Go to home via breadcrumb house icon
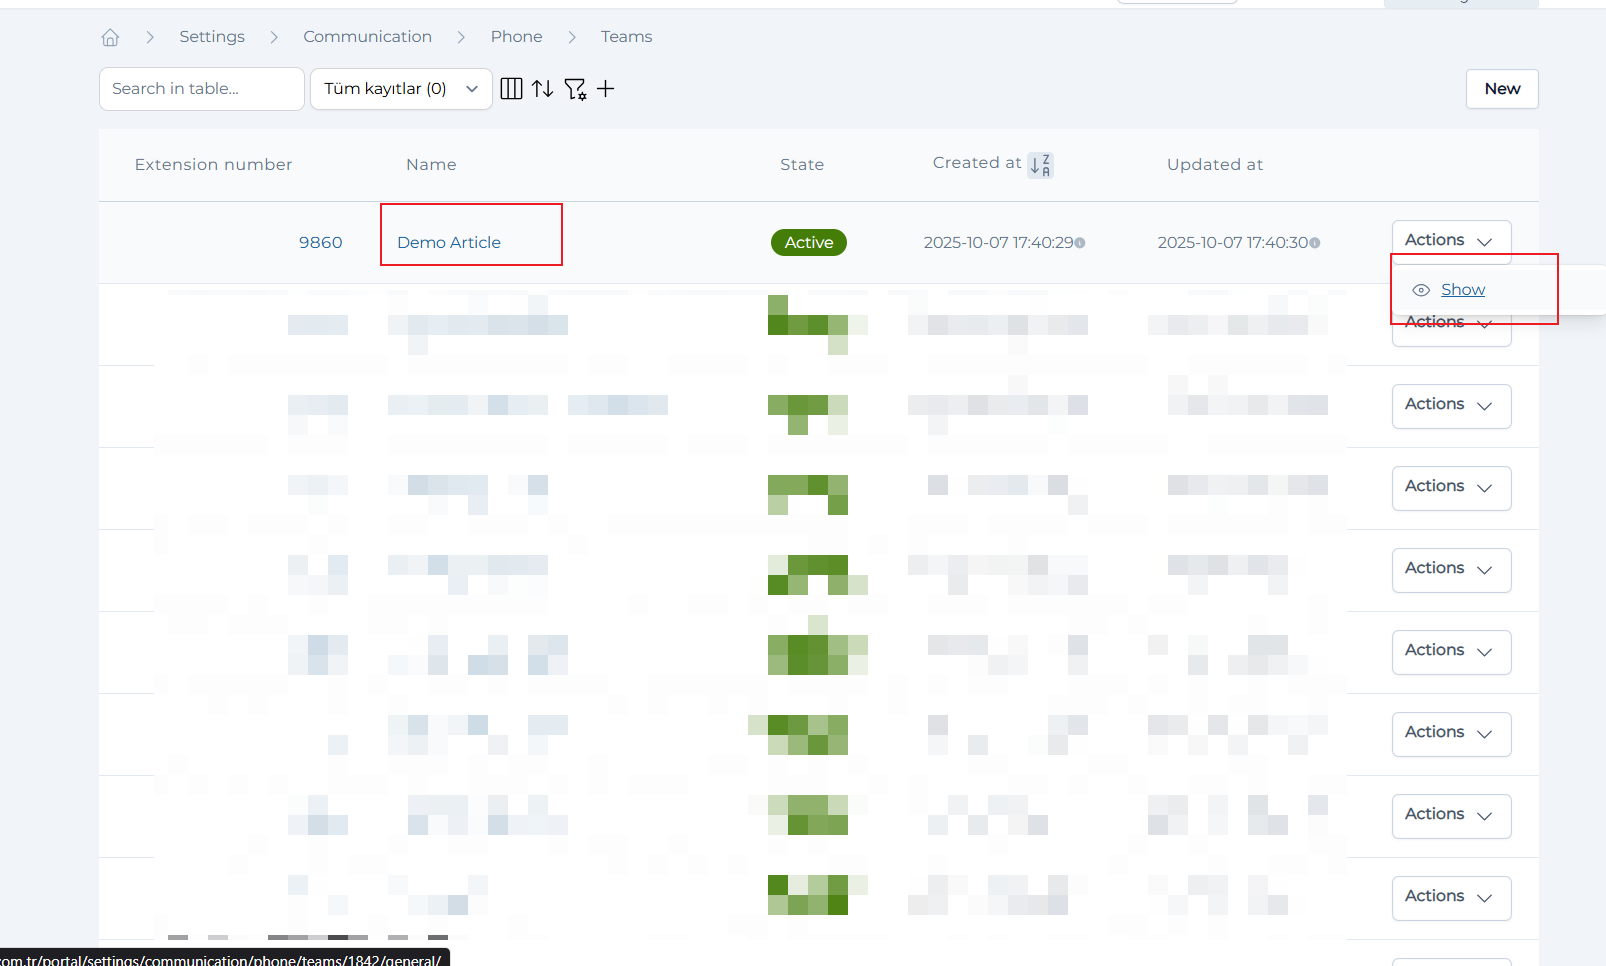This screenshot has width=1606, height=966. 110,37
